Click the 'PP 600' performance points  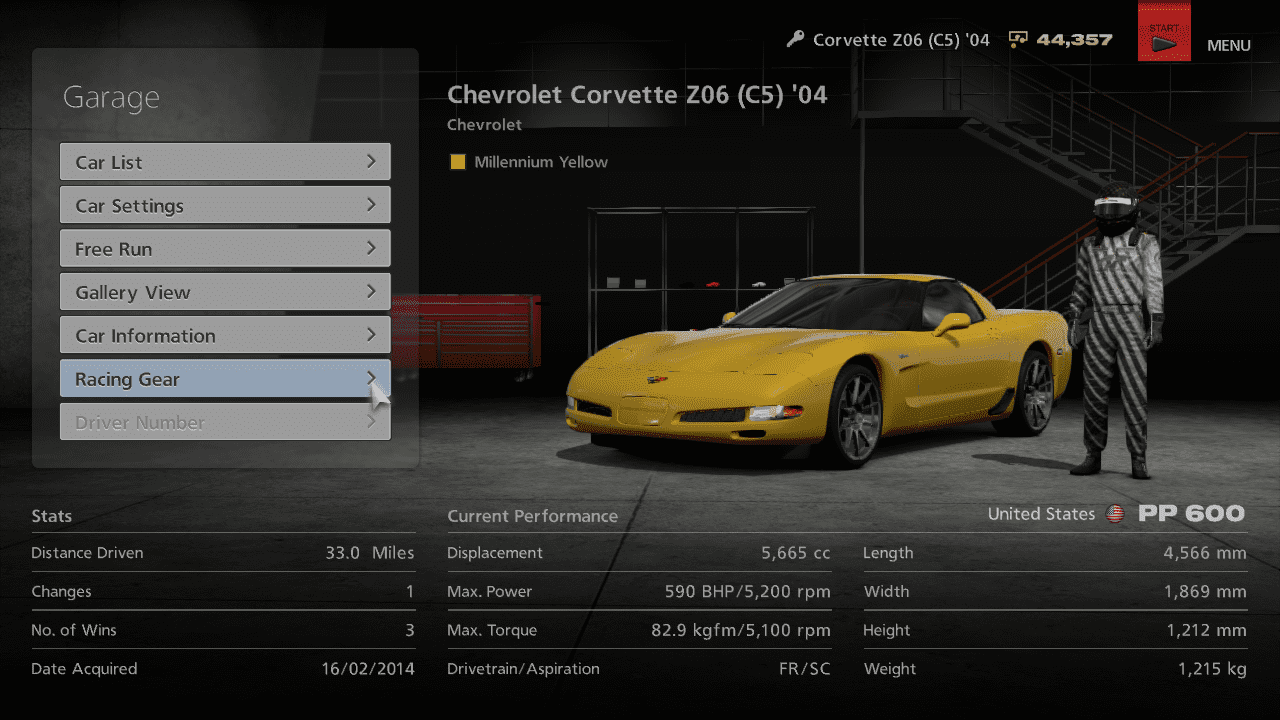pos(1191,514)
